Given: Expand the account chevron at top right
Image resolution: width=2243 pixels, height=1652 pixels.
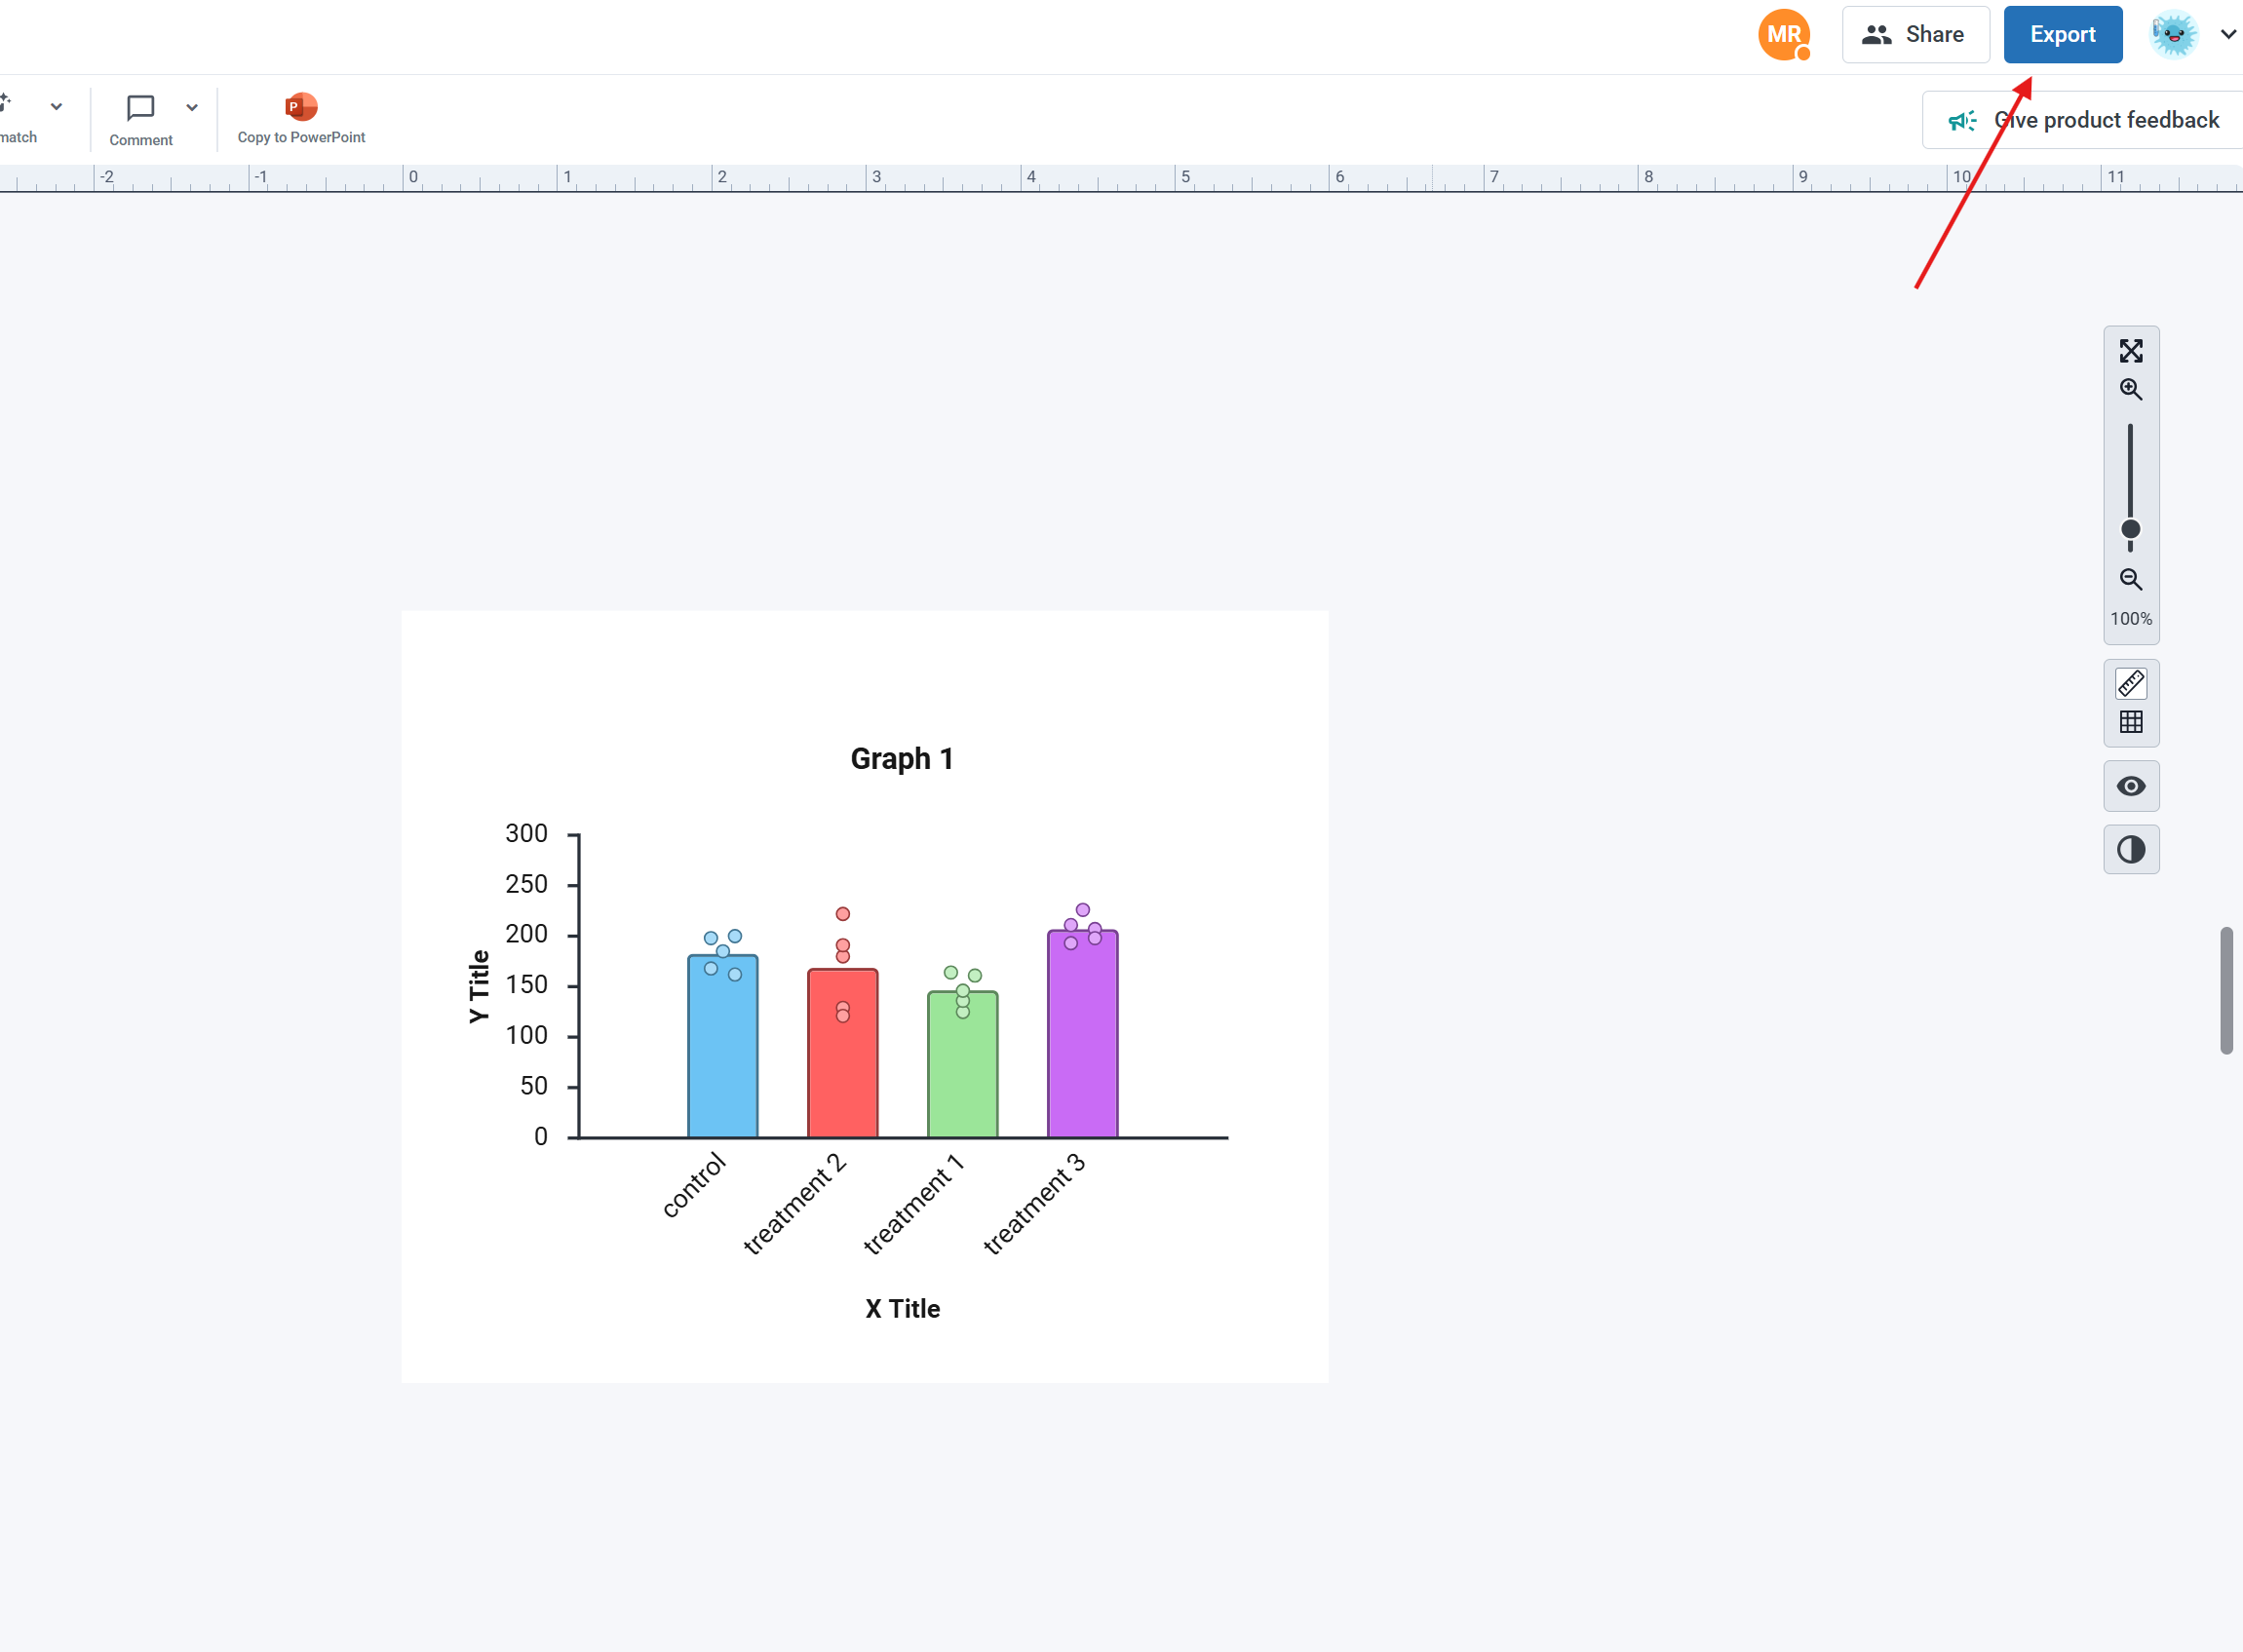Looking at the screenshot, I should coord(2228,34).
